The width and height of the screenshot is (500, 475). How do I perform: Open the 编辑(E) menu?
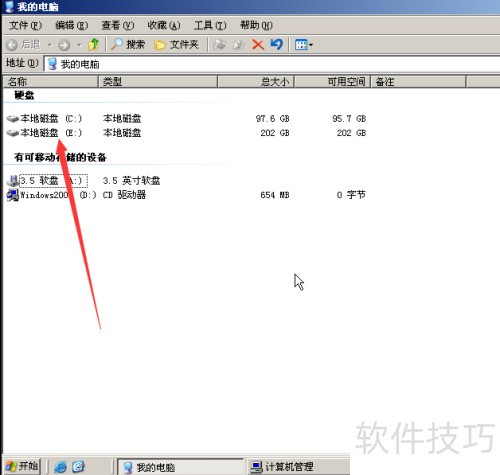[x=71, y=25]
